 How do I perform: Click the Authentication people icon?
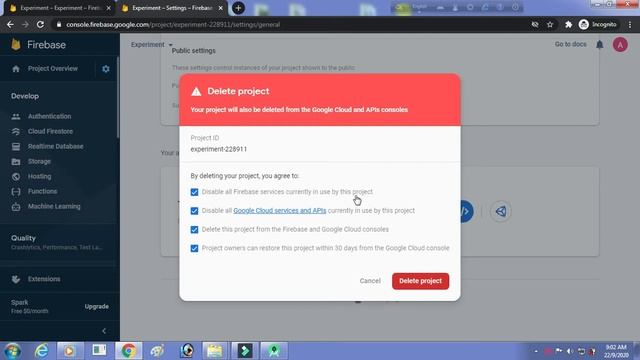pyautogui.click(x=16, y=116)
